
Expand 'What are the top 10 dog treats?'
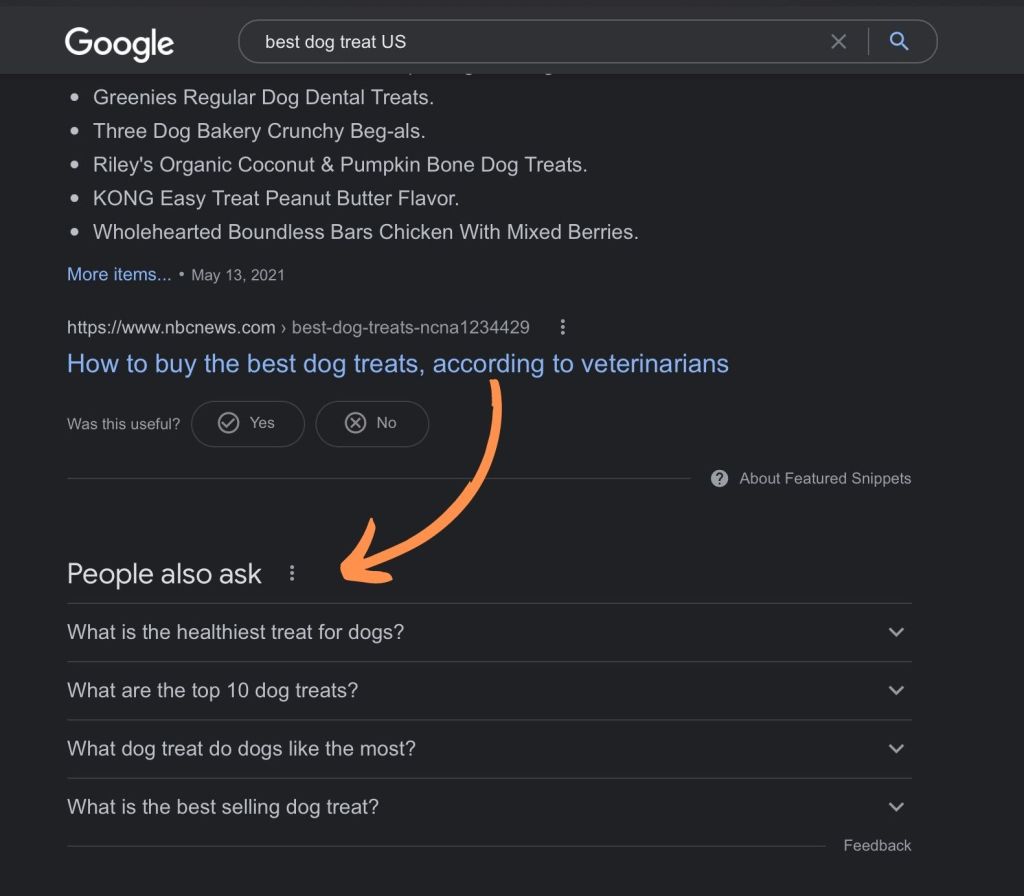click(x=489, y=690)
